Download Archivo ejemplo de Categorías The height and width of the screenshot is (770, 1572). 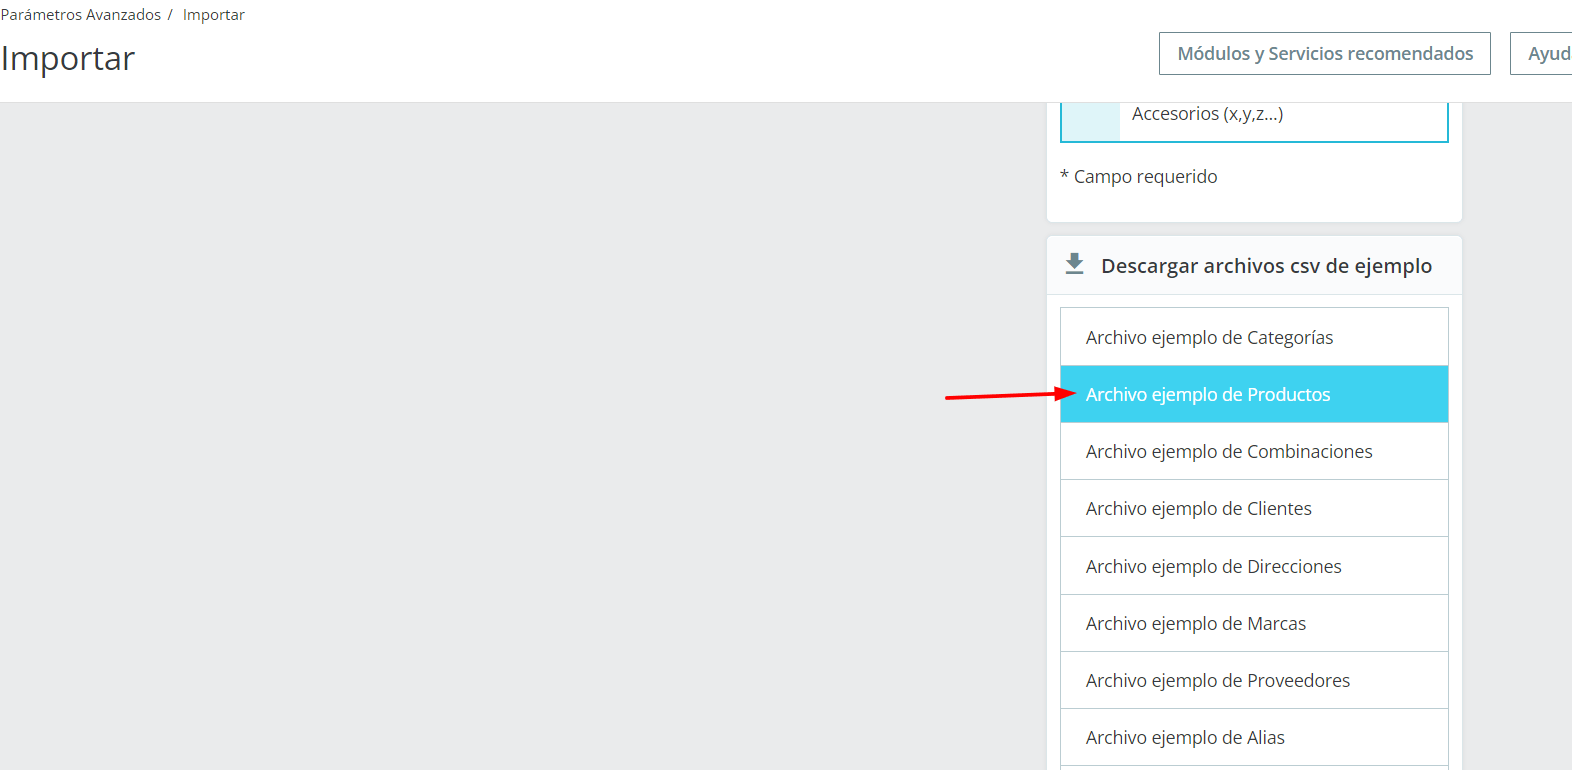point(1254,337)
